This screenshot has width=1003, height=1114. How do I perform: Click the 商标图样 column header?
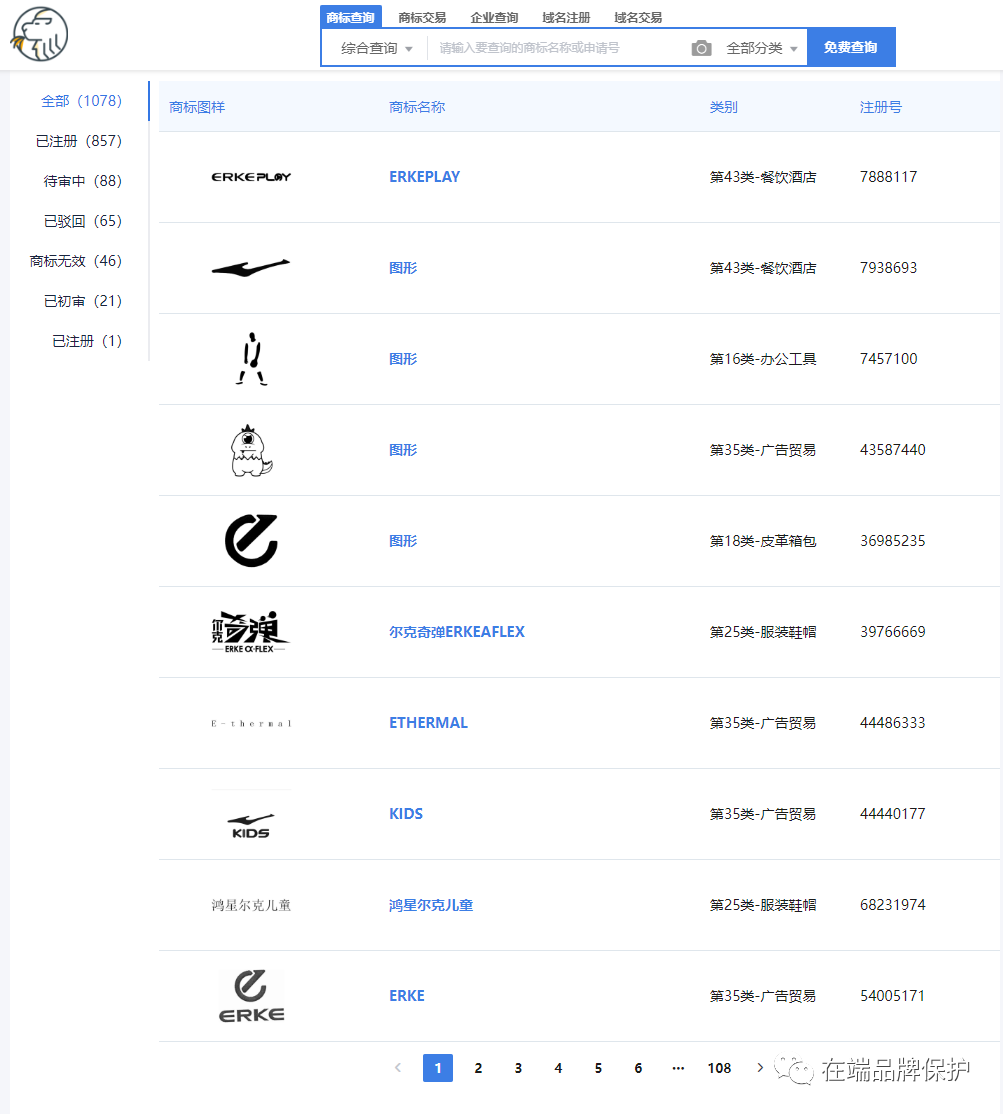(x=197, y=107)
